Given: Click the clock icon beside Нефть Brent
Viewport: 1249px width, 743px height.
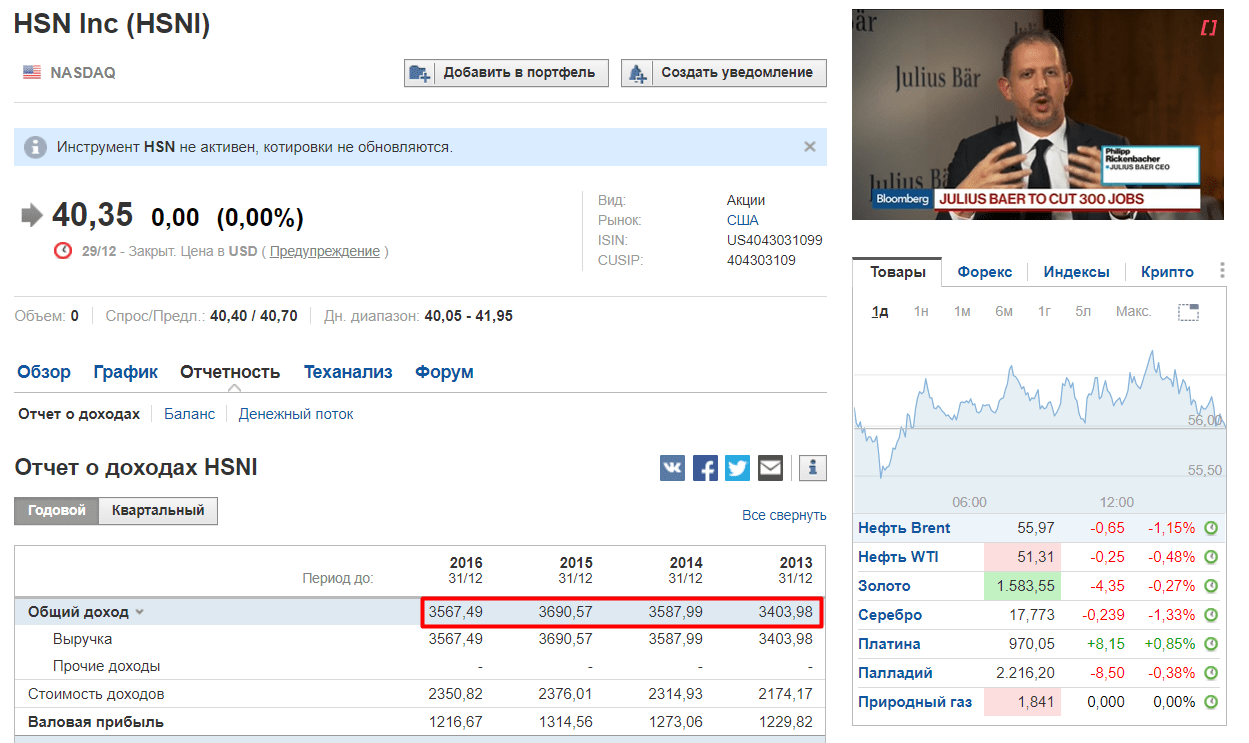Looking at the screenshot, I should pos(1210,528).
